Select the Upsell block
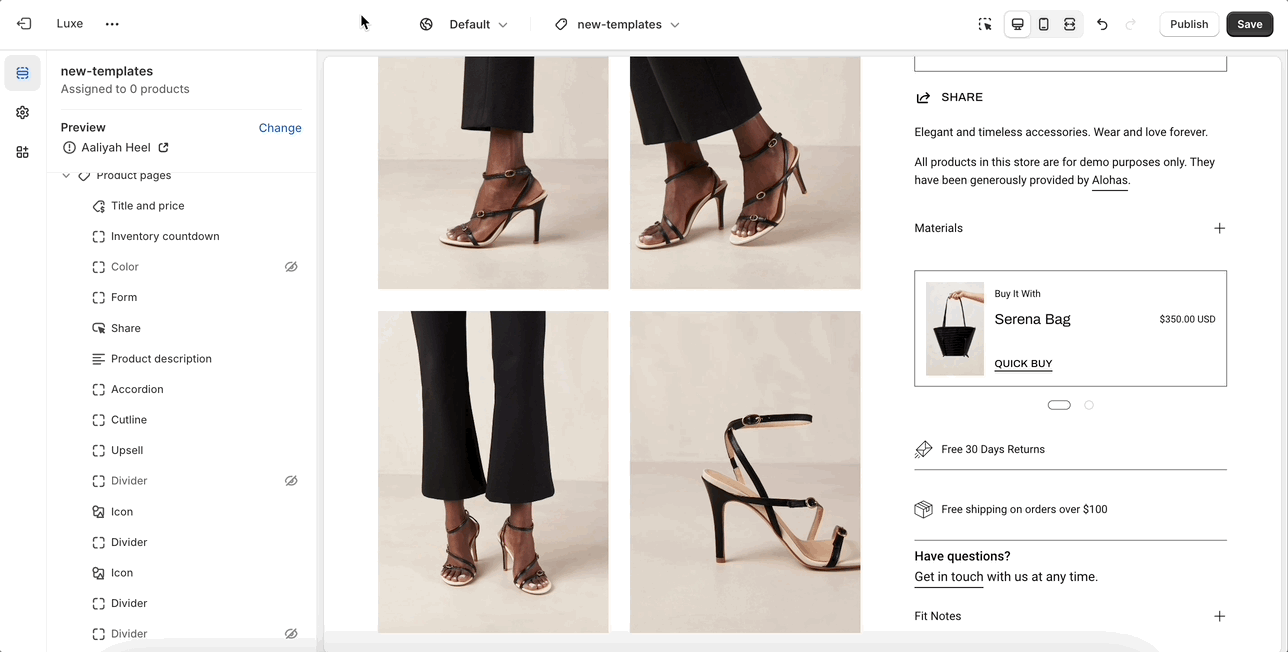The image size is (1288, 652). click(127, 450)
